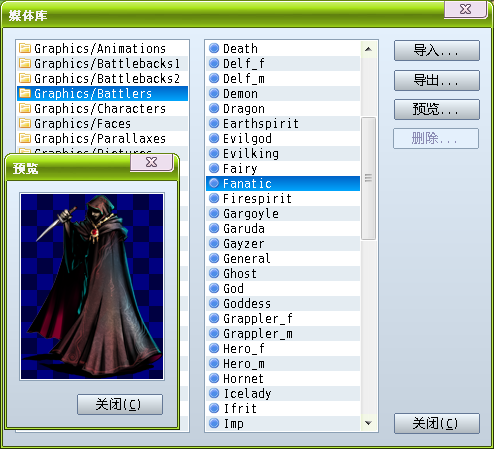Click the blue dot icon beside Earthspirit

click(x=214, y=123)
